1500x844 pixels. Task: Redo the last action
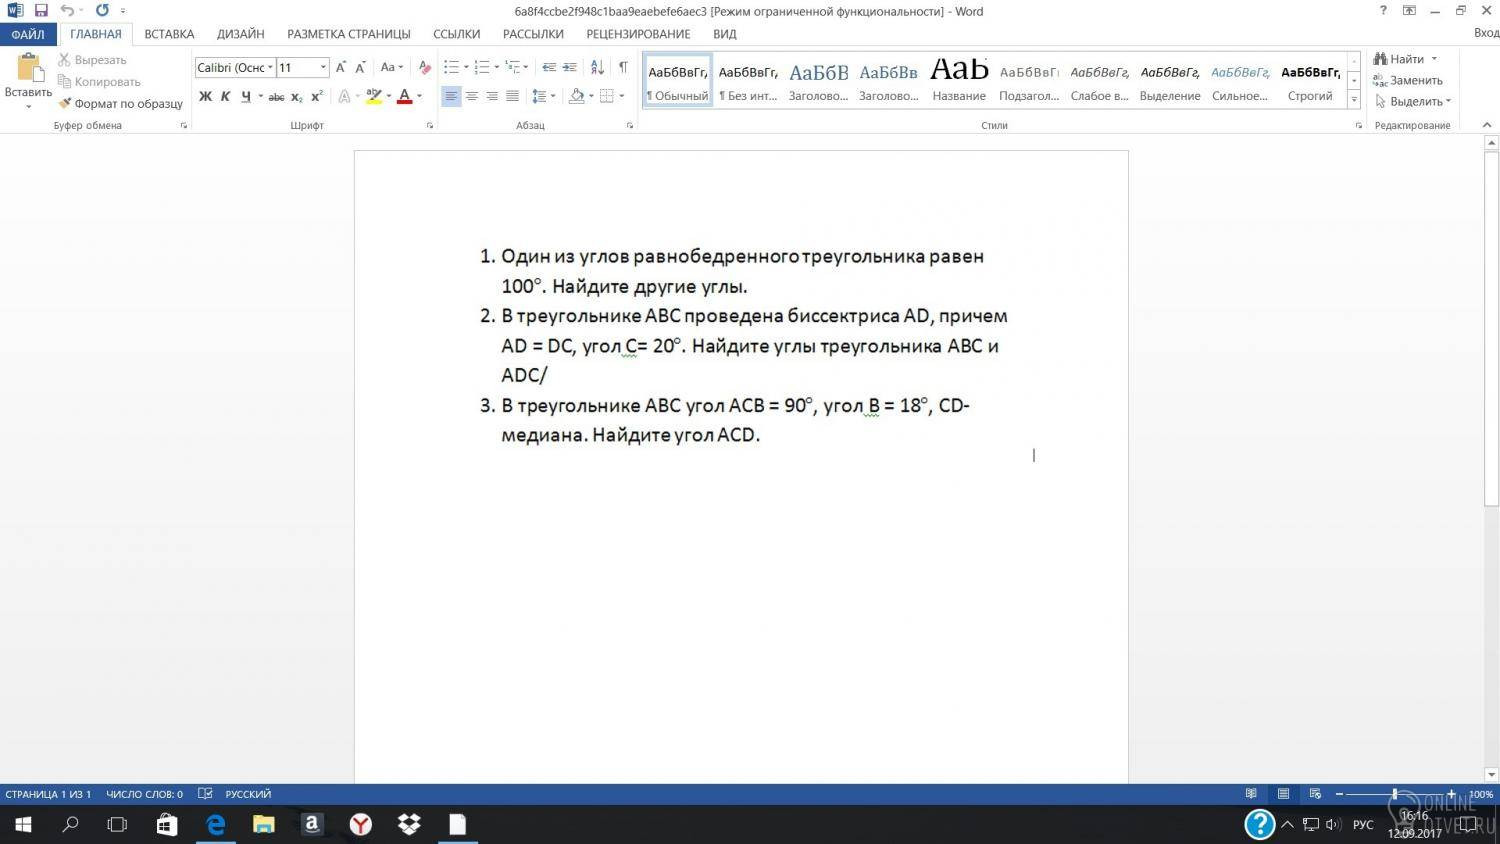[x=102, y=11]
